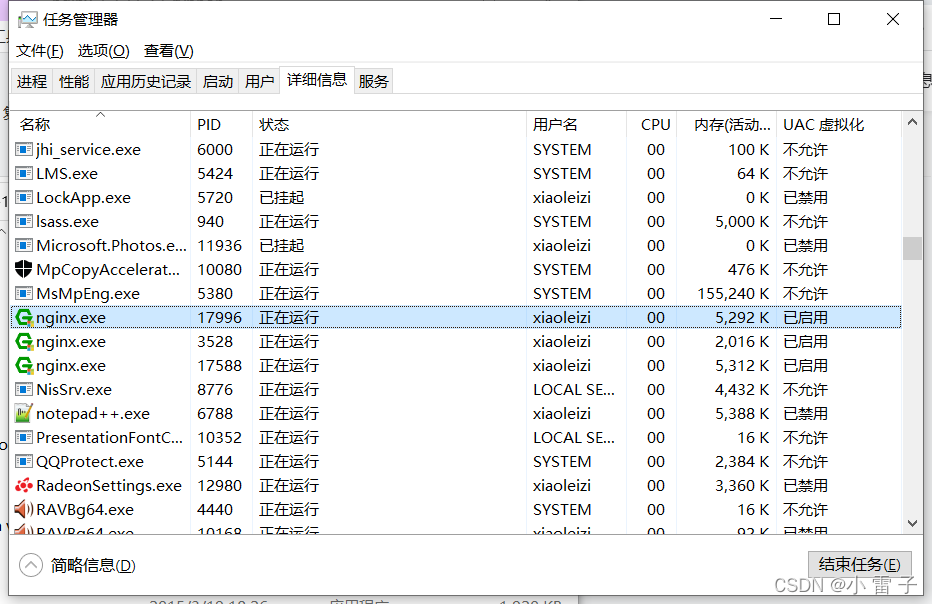The width and height of the screenshot is (932, 604).
Task: Switch to the 服务 tab
Action: pos(373,82)
